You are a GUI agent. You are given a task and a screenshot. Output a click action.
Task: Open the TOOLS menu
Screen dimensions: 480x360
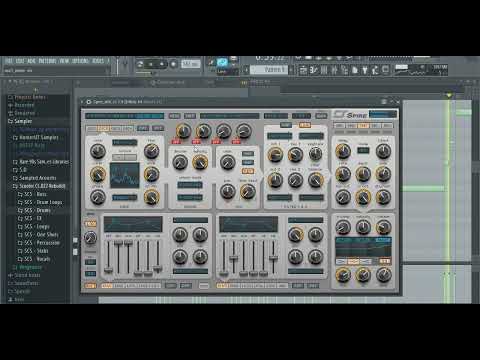tap(98, 61)
